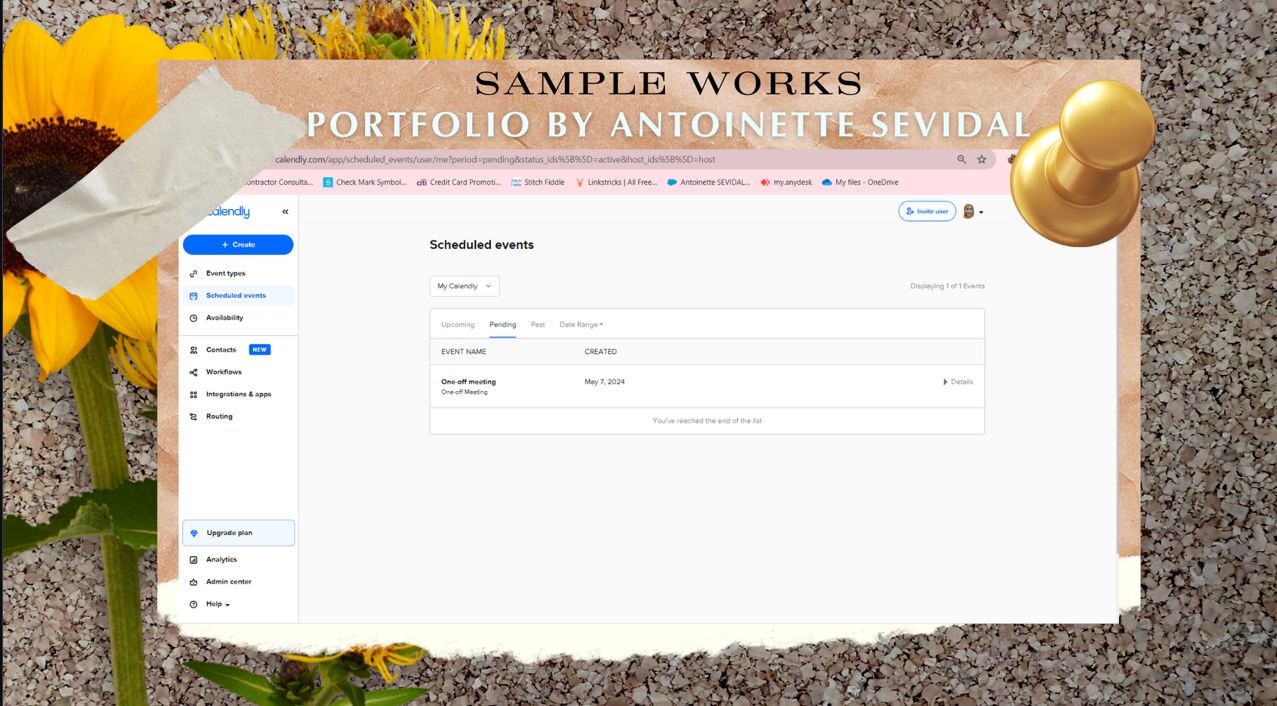
Task: Click the blue Create button
Action: (238, 245)
